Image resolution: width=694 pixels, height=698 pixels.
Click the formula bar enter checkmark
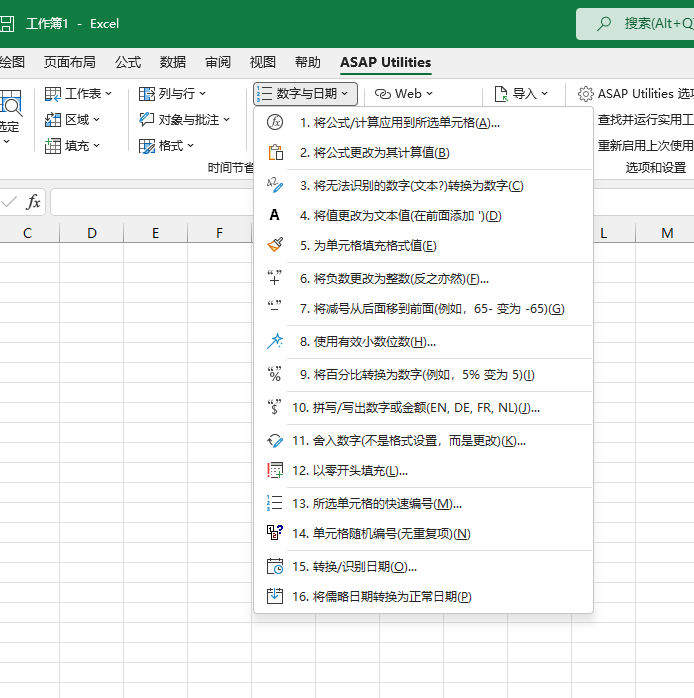pos(8,202)
